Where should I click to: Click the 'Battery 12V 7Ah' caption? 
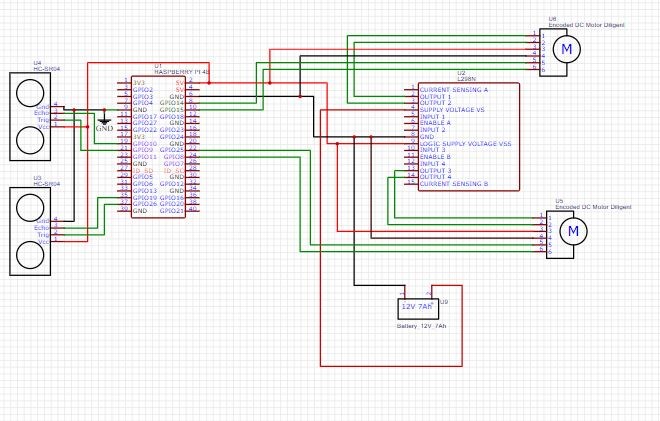(422, 326)
